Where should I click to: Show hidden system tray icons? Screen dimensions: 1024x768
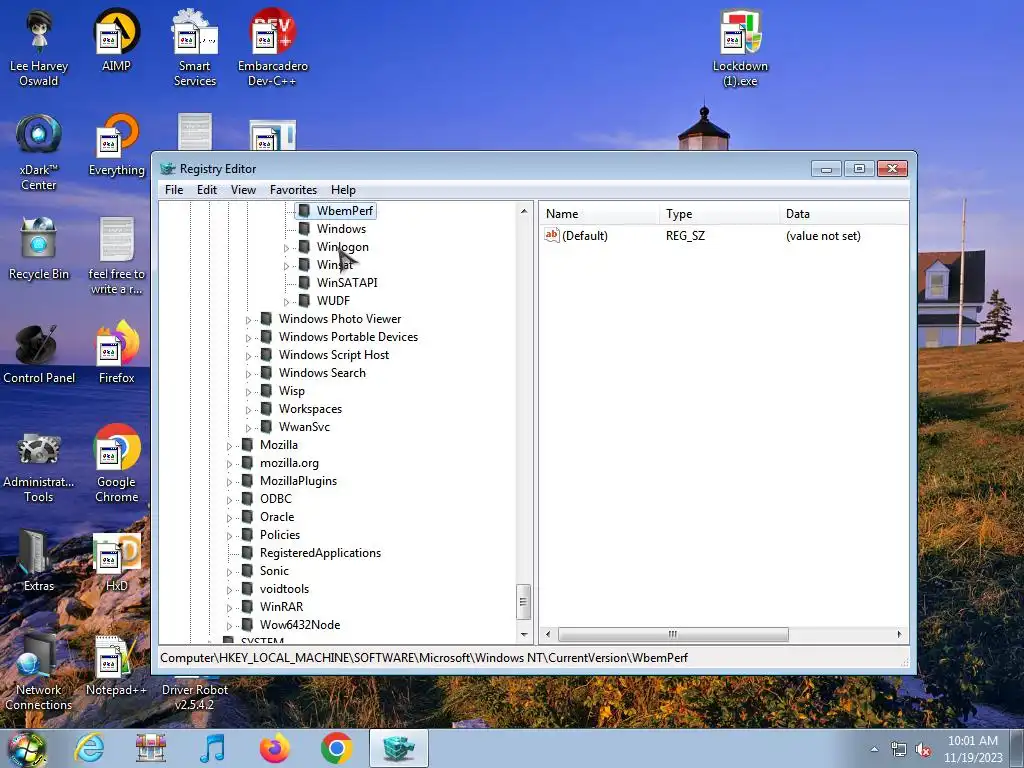click(874, 749)
